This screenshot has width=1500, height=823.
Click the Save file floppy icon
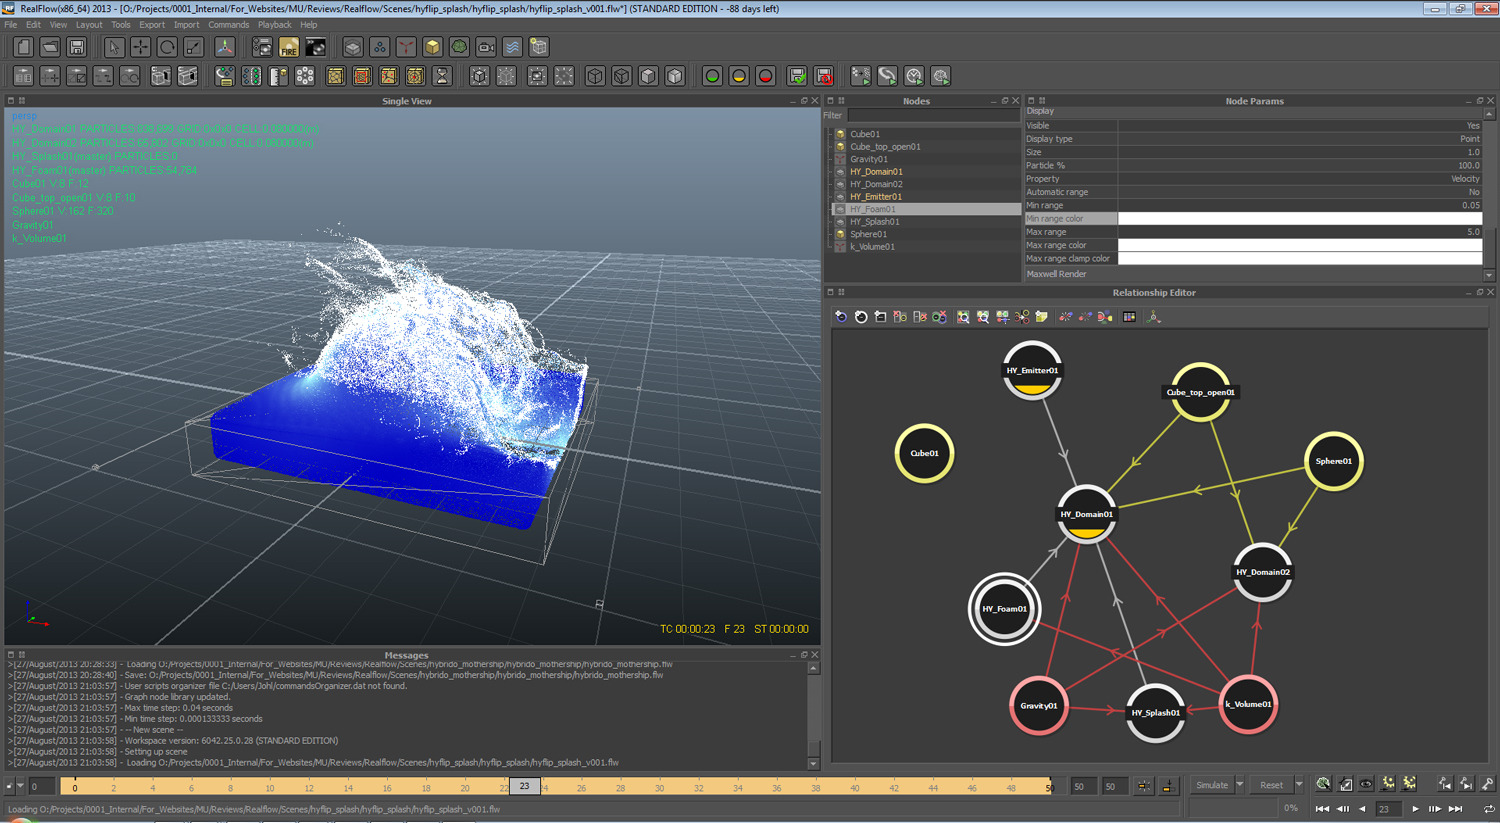click(77, 47)
